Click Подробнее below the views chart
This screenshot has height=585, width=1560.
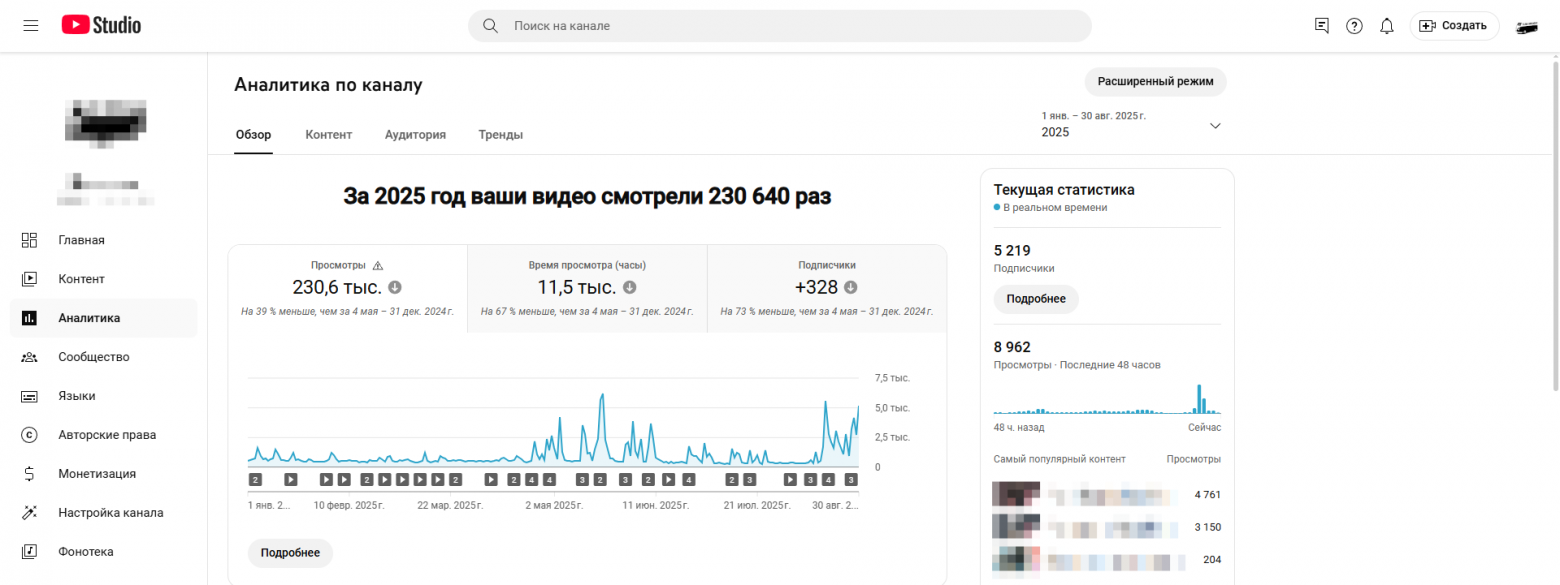point(290,552)
